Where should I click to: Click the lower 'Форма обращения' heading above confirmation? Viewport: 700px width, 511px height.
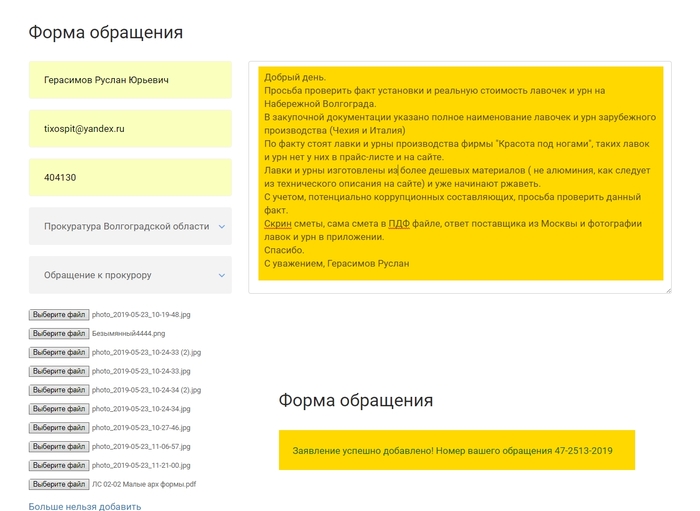356,400
